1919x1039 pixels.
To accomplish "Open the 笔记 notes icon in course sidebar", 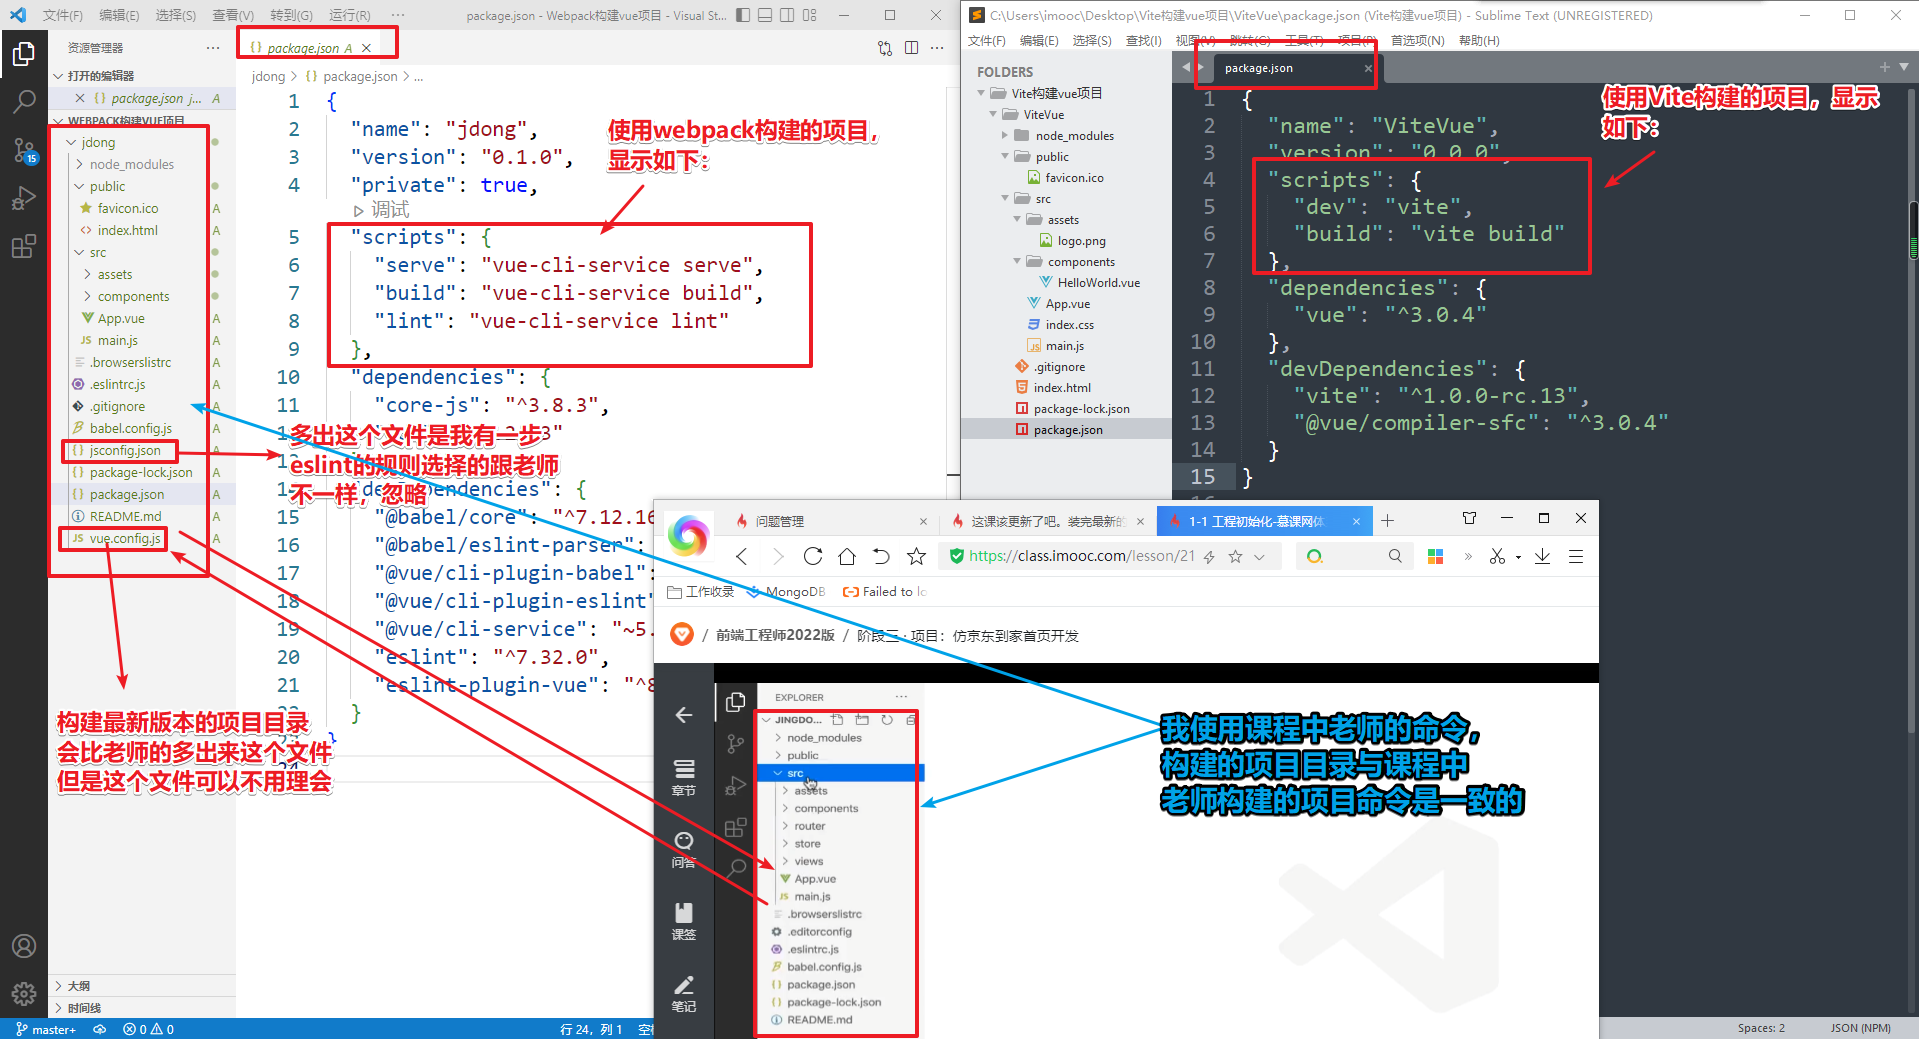I will [x=684, y=993].
